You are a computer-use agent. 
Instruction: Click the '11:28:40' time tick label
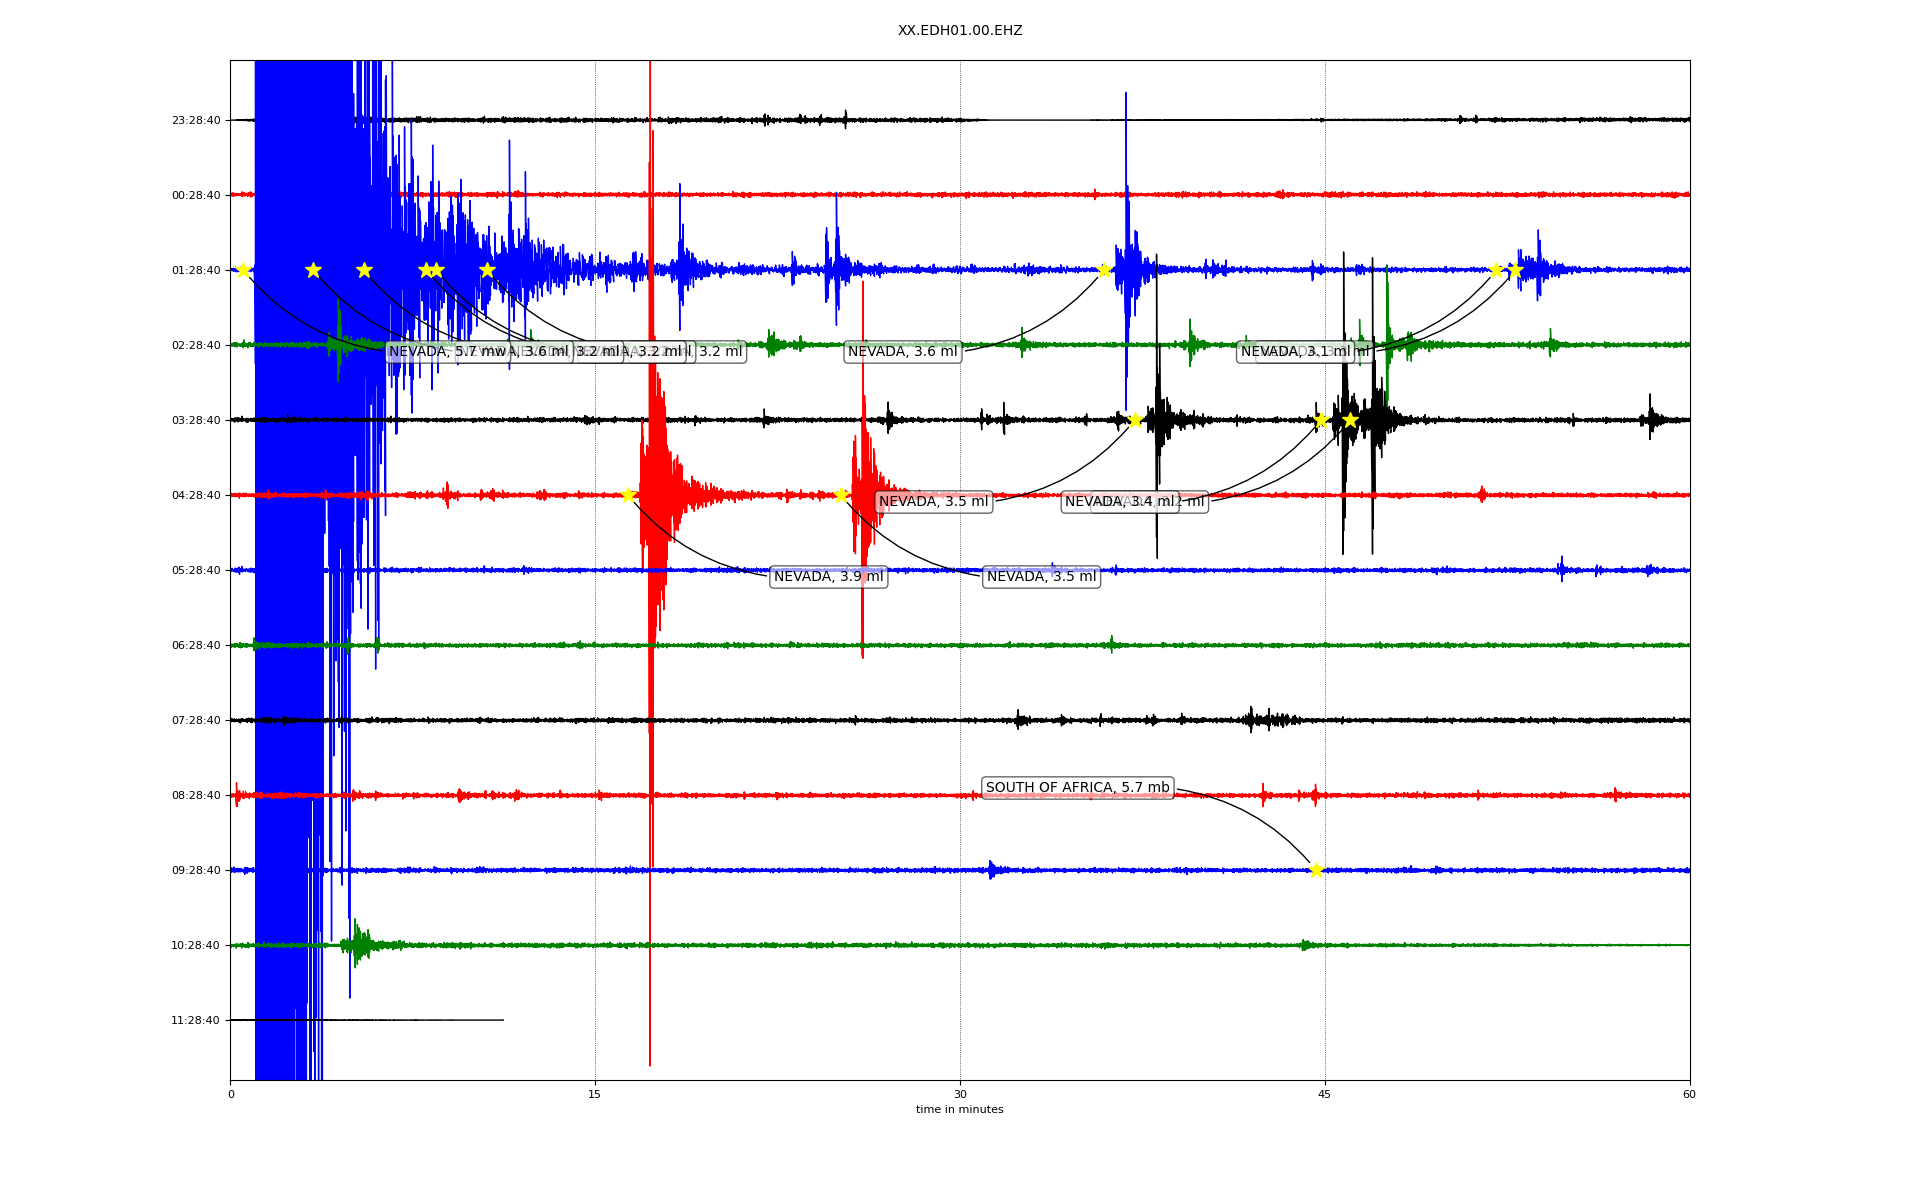(x=196, y=1020)
